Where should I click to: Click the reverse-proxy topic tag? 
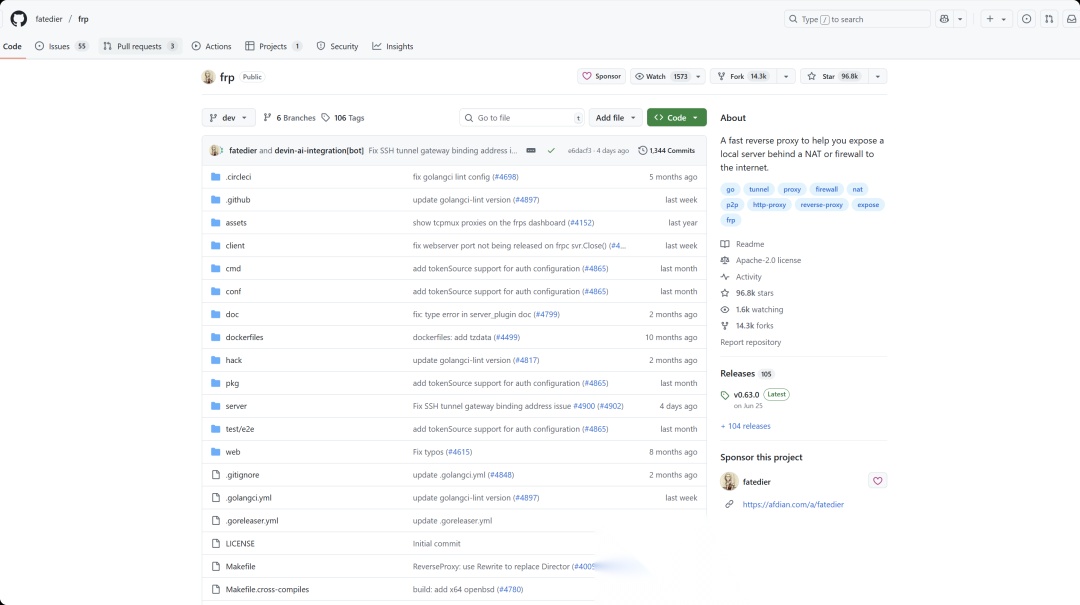[821, 205]
